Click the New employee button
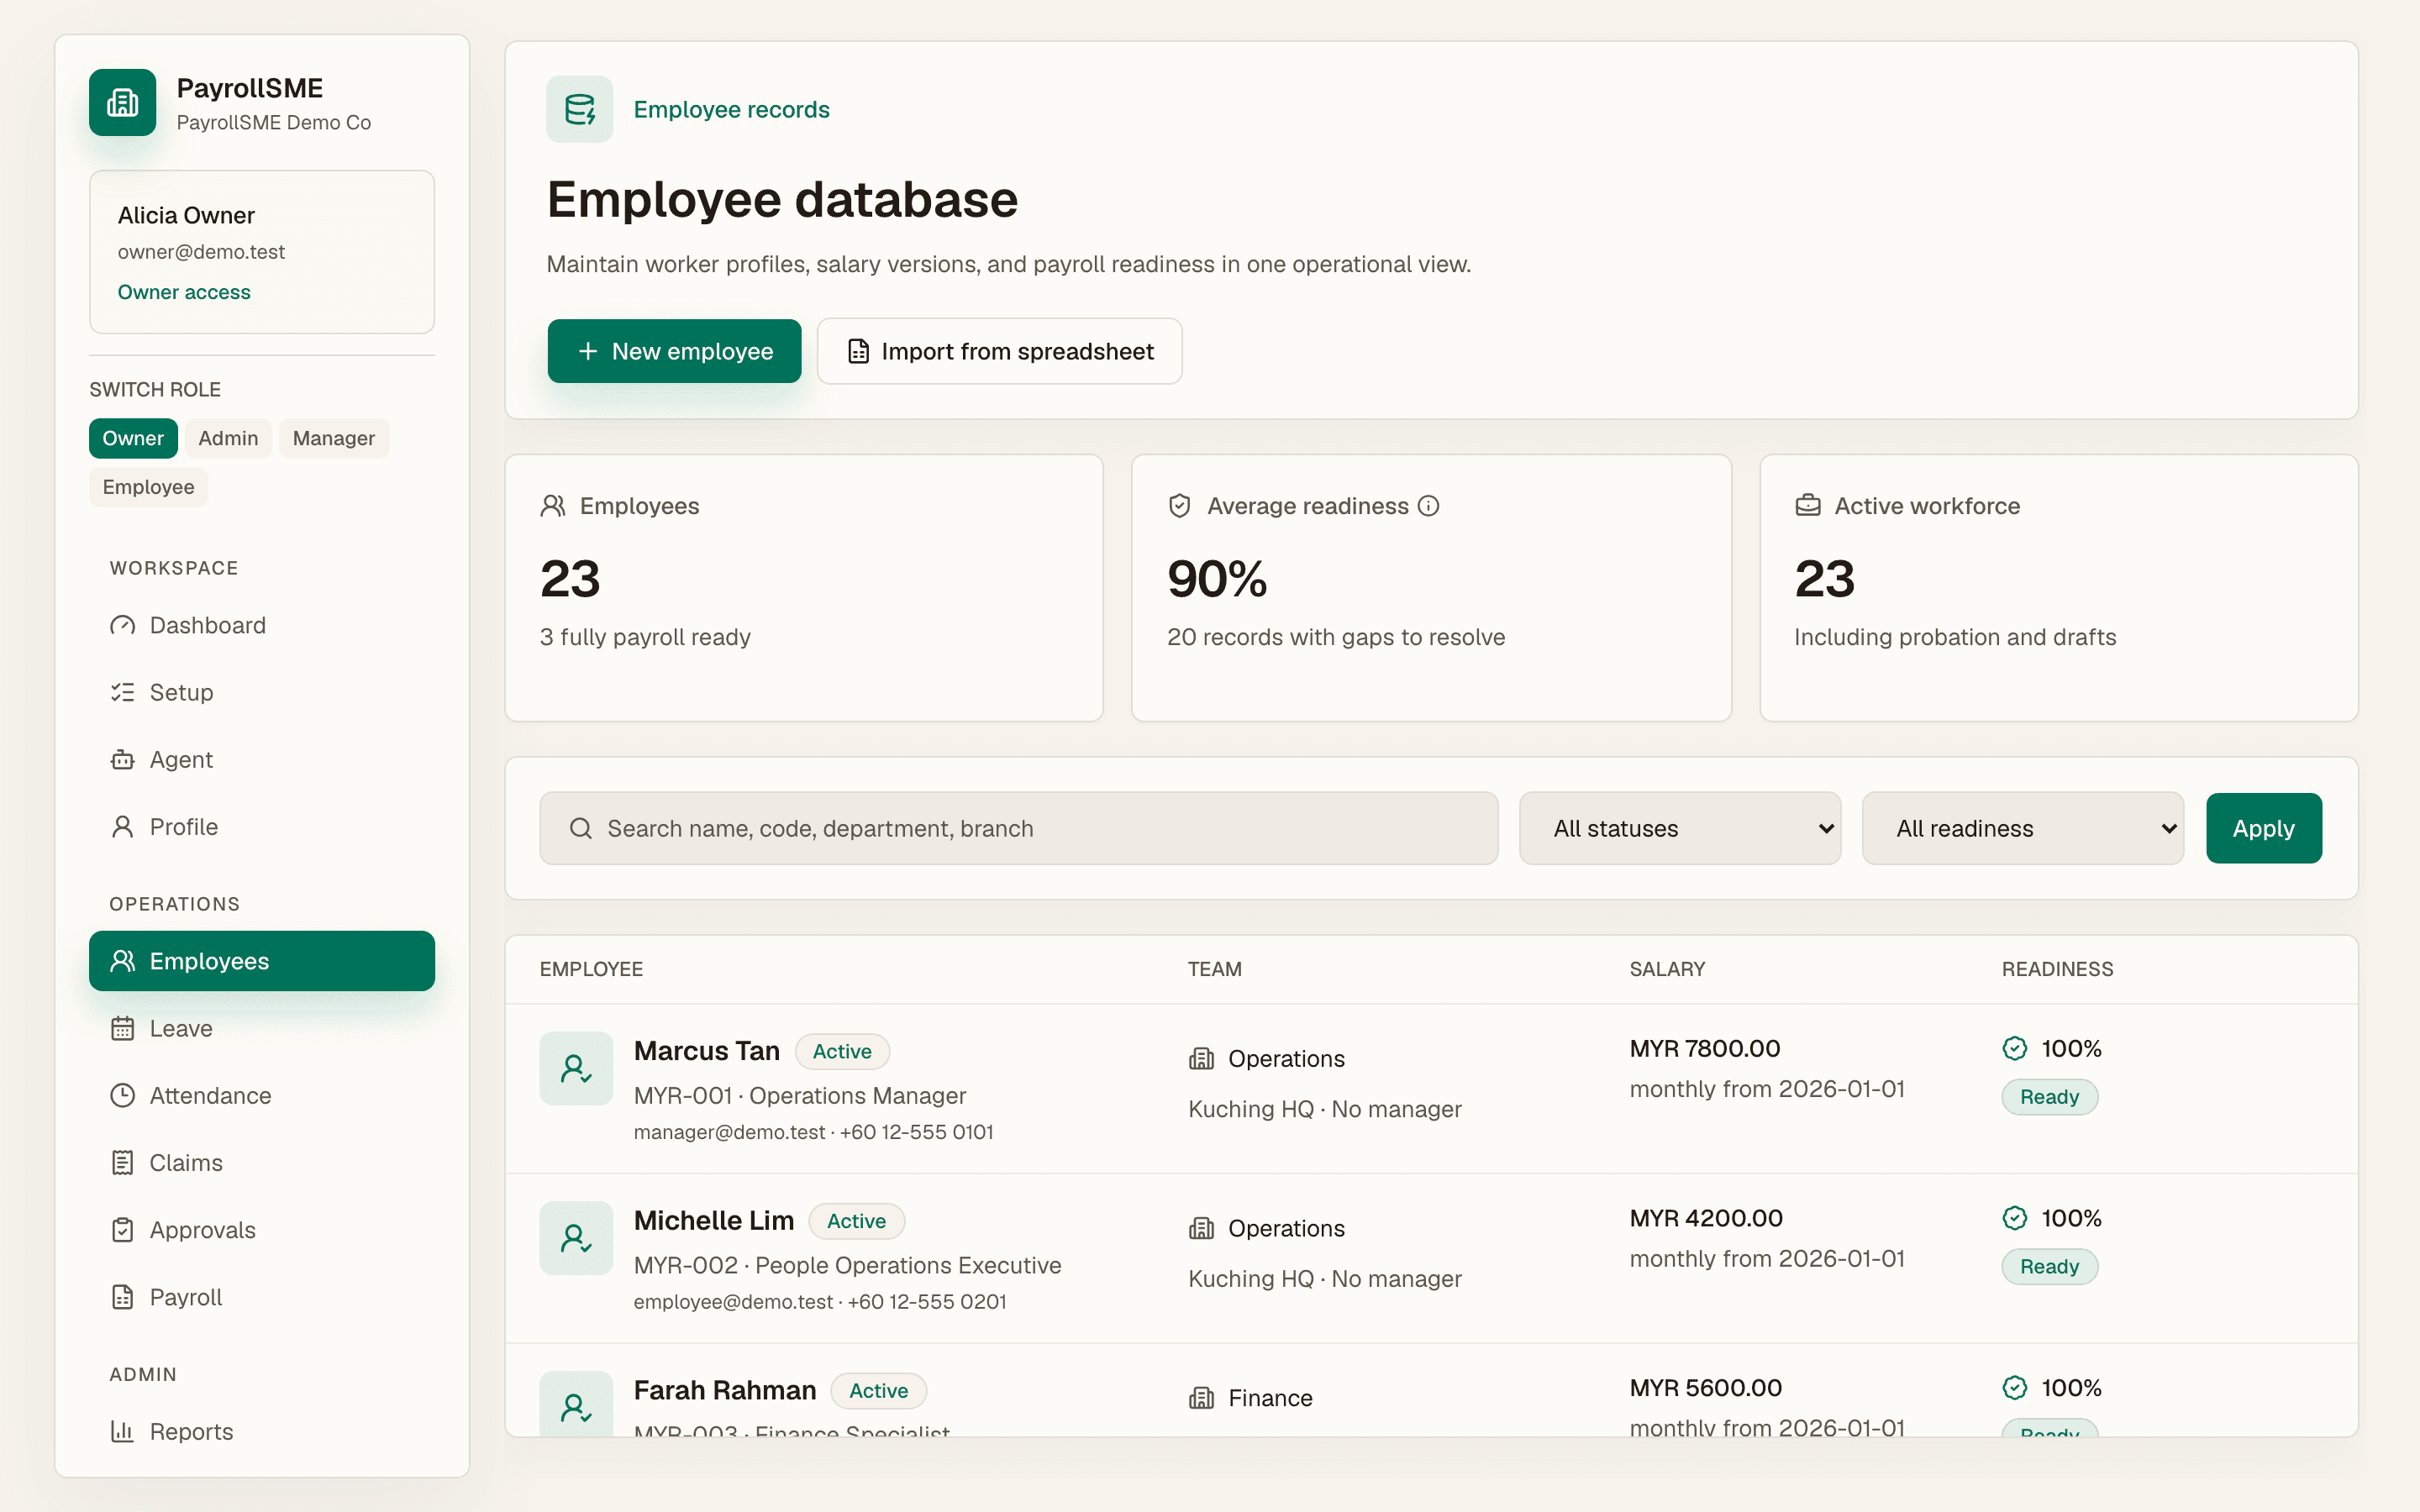The width and height of the screenshot is (2420, 1512). [674, 351]
